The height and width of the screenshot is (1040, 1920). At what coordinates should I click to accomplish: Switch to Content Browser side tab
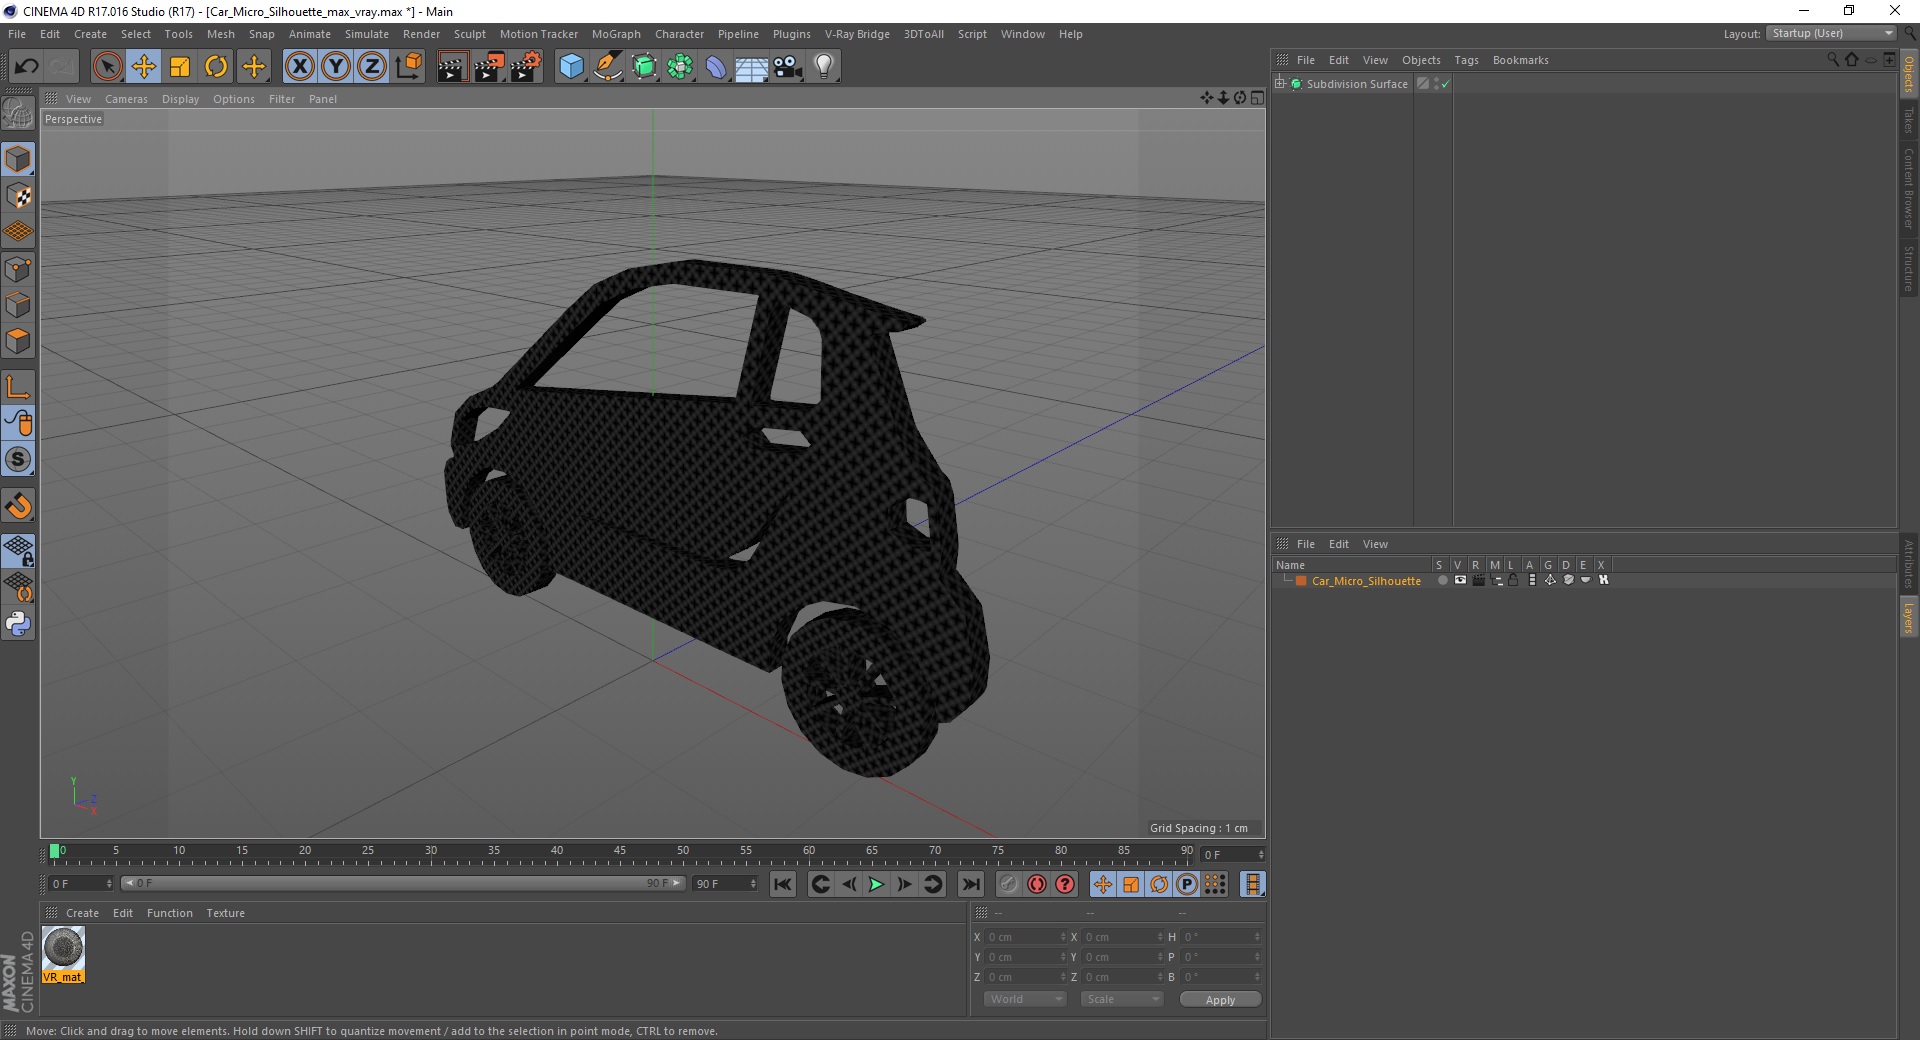[1908, 189]
